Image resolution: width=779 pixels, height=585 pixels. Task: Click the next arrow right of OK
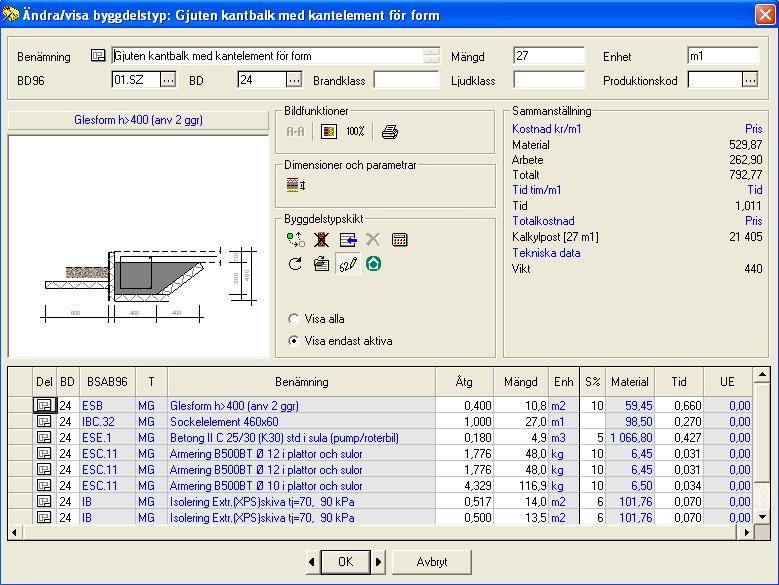point(379,562)
